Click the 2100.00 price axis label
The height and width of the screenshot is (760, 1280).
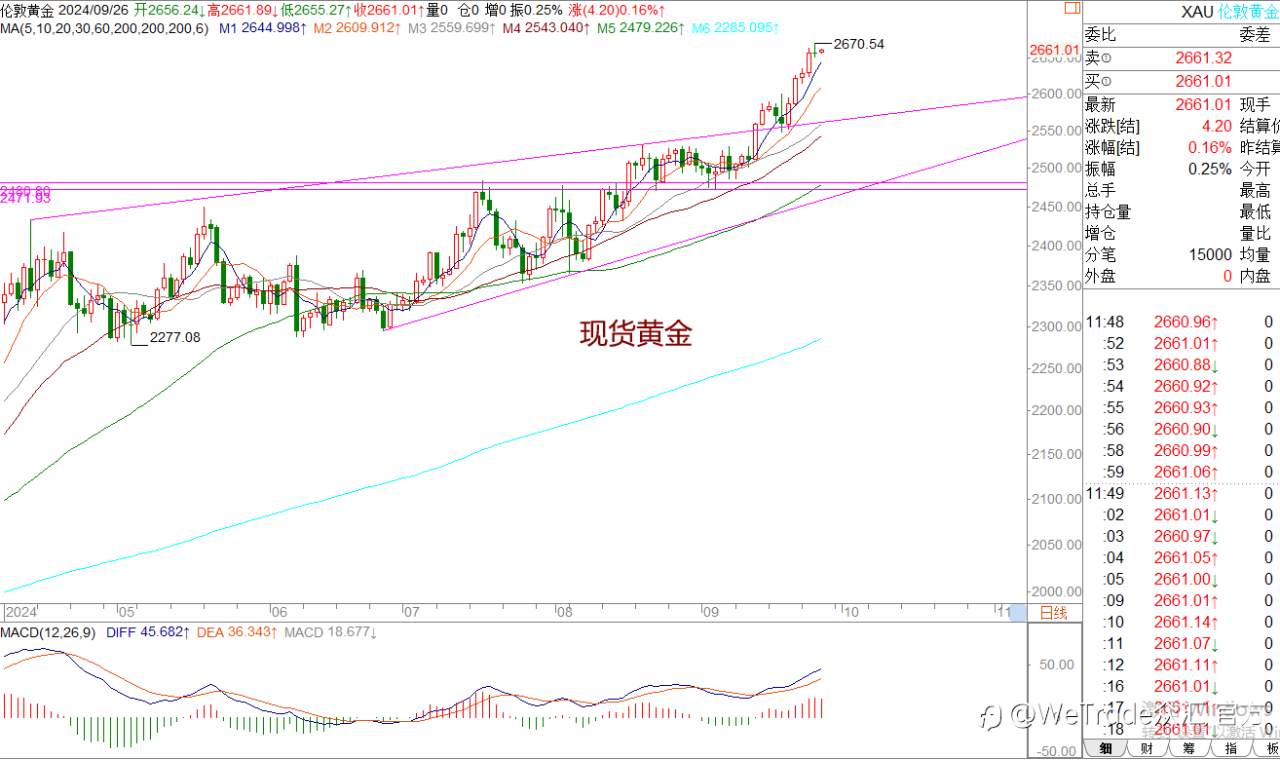click(x=1055, y=499)
